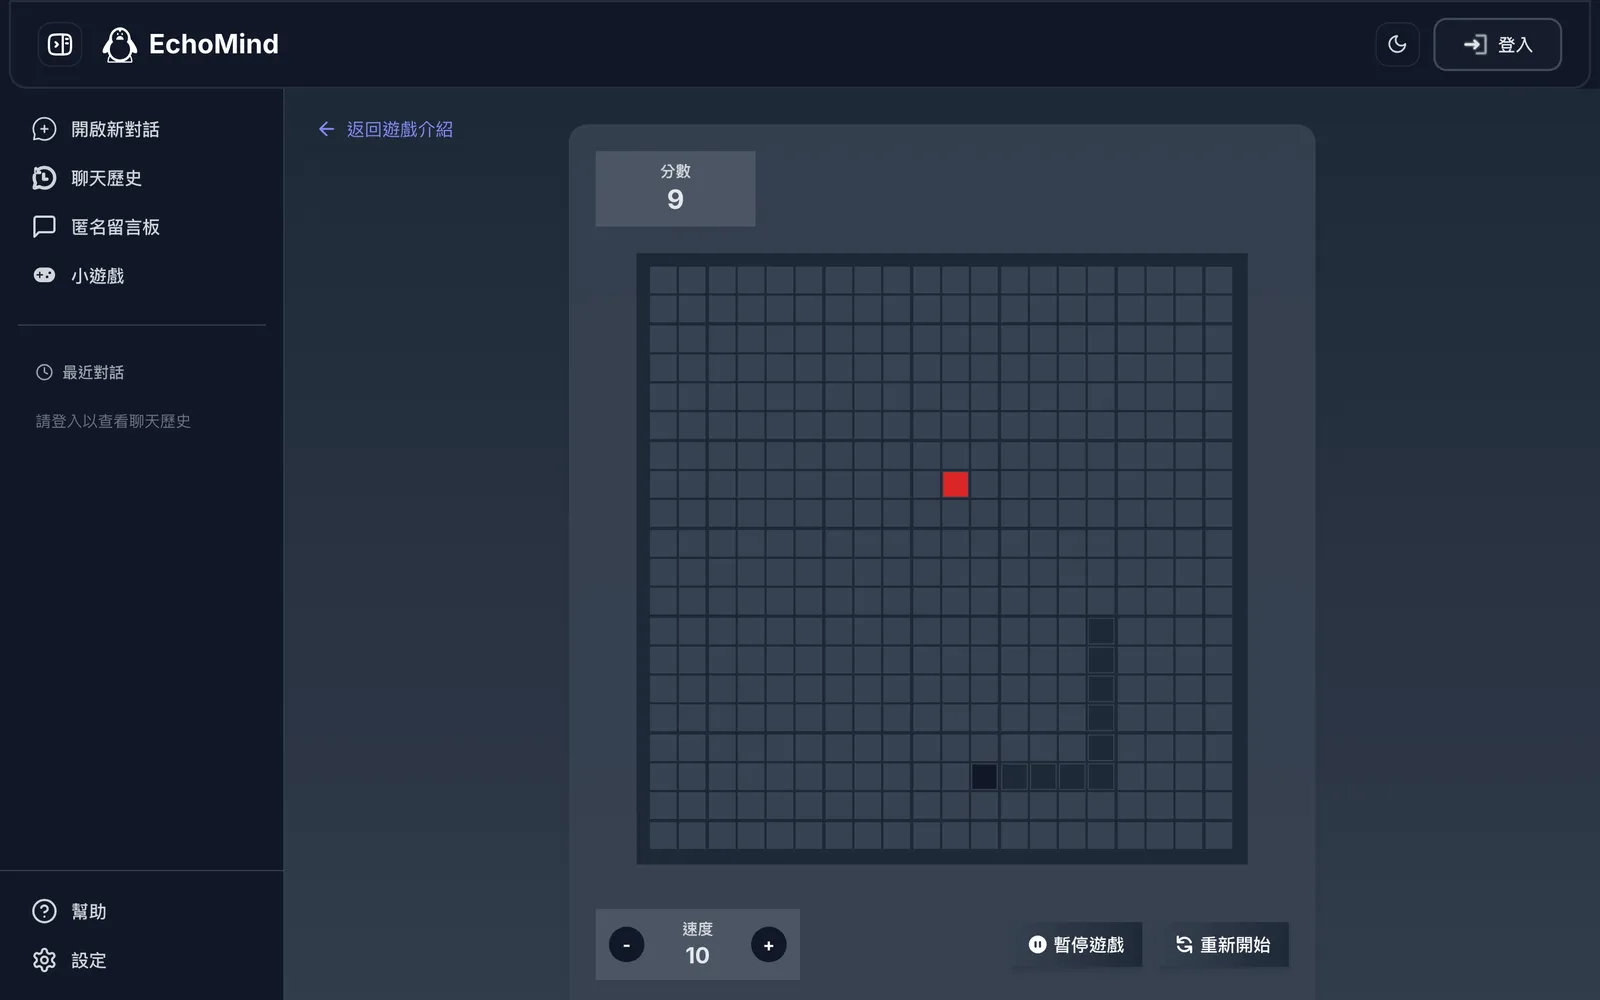
Task: Restart the game with 重新開始
Action: pos(1223,945)
